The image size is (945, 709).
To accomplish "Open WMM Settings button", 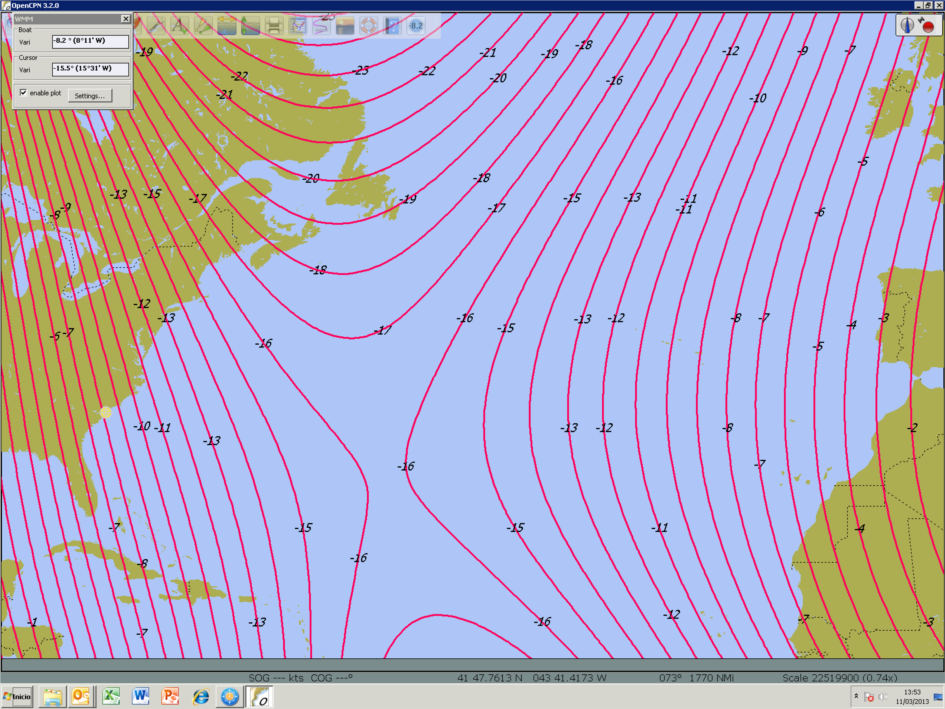I will tap(90, 95).
